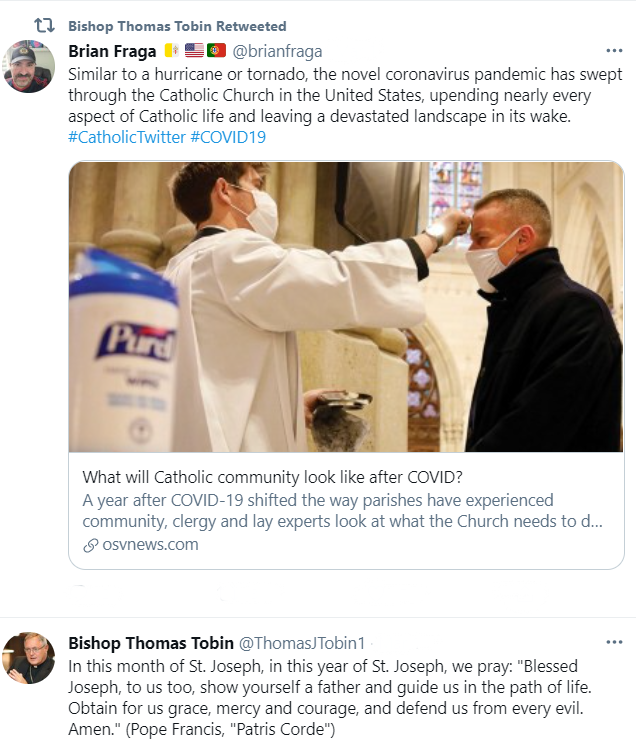Screen dimensions: 636x748
Task: Click the Brian Fraga display name
Action: (x=112, y=51)
